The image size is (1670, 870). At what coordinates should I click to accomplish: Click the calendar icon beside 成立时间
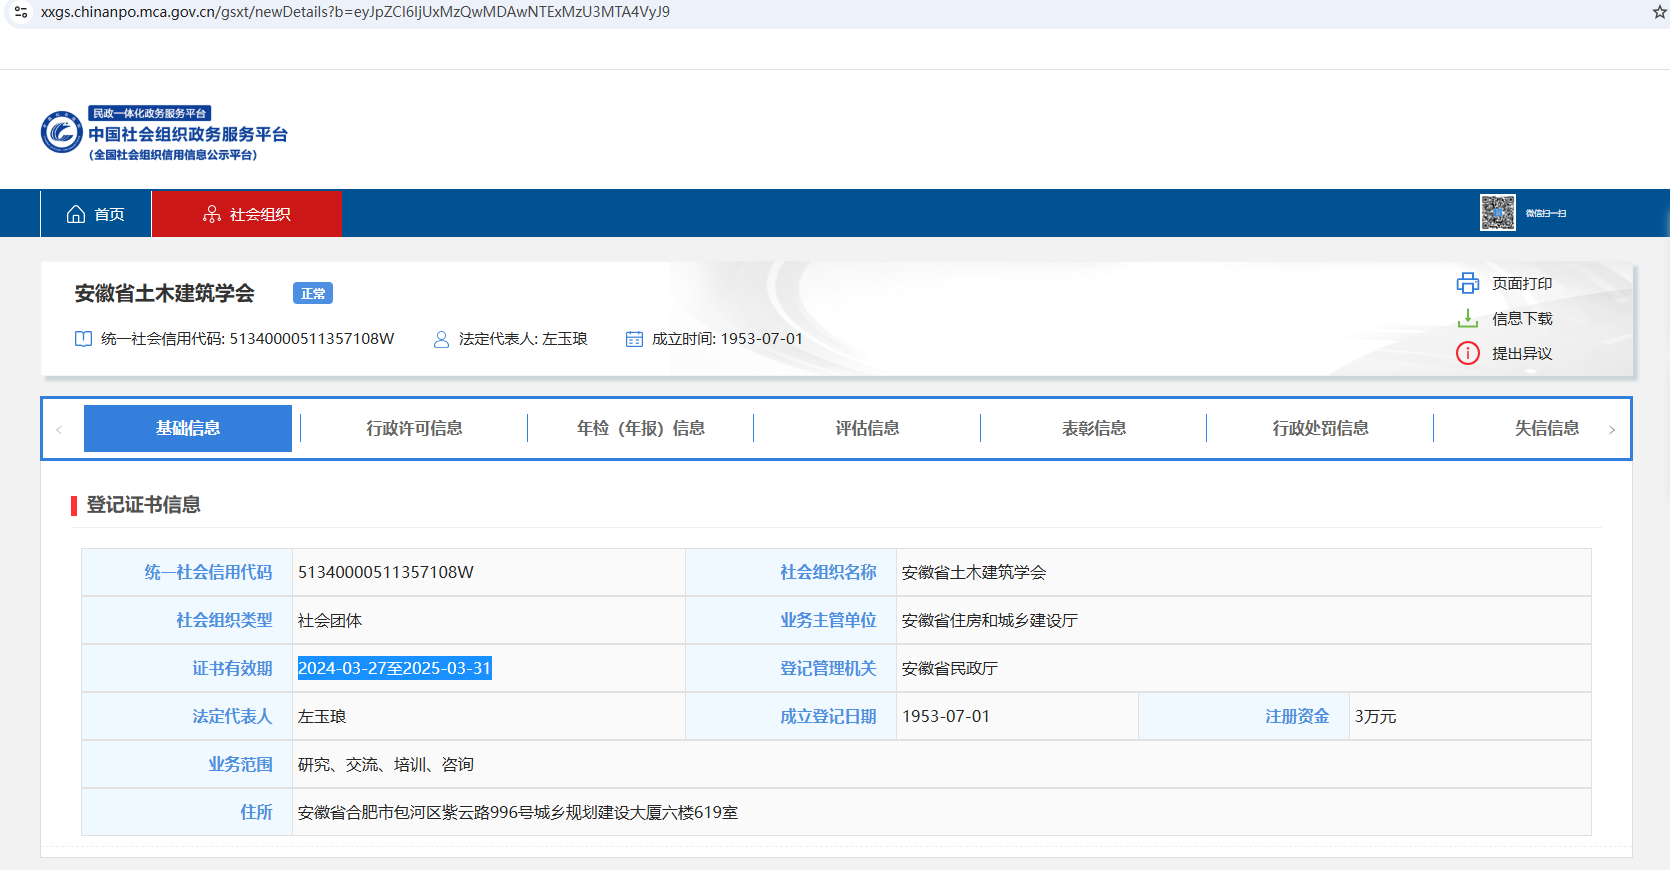(x=634, y=339)
